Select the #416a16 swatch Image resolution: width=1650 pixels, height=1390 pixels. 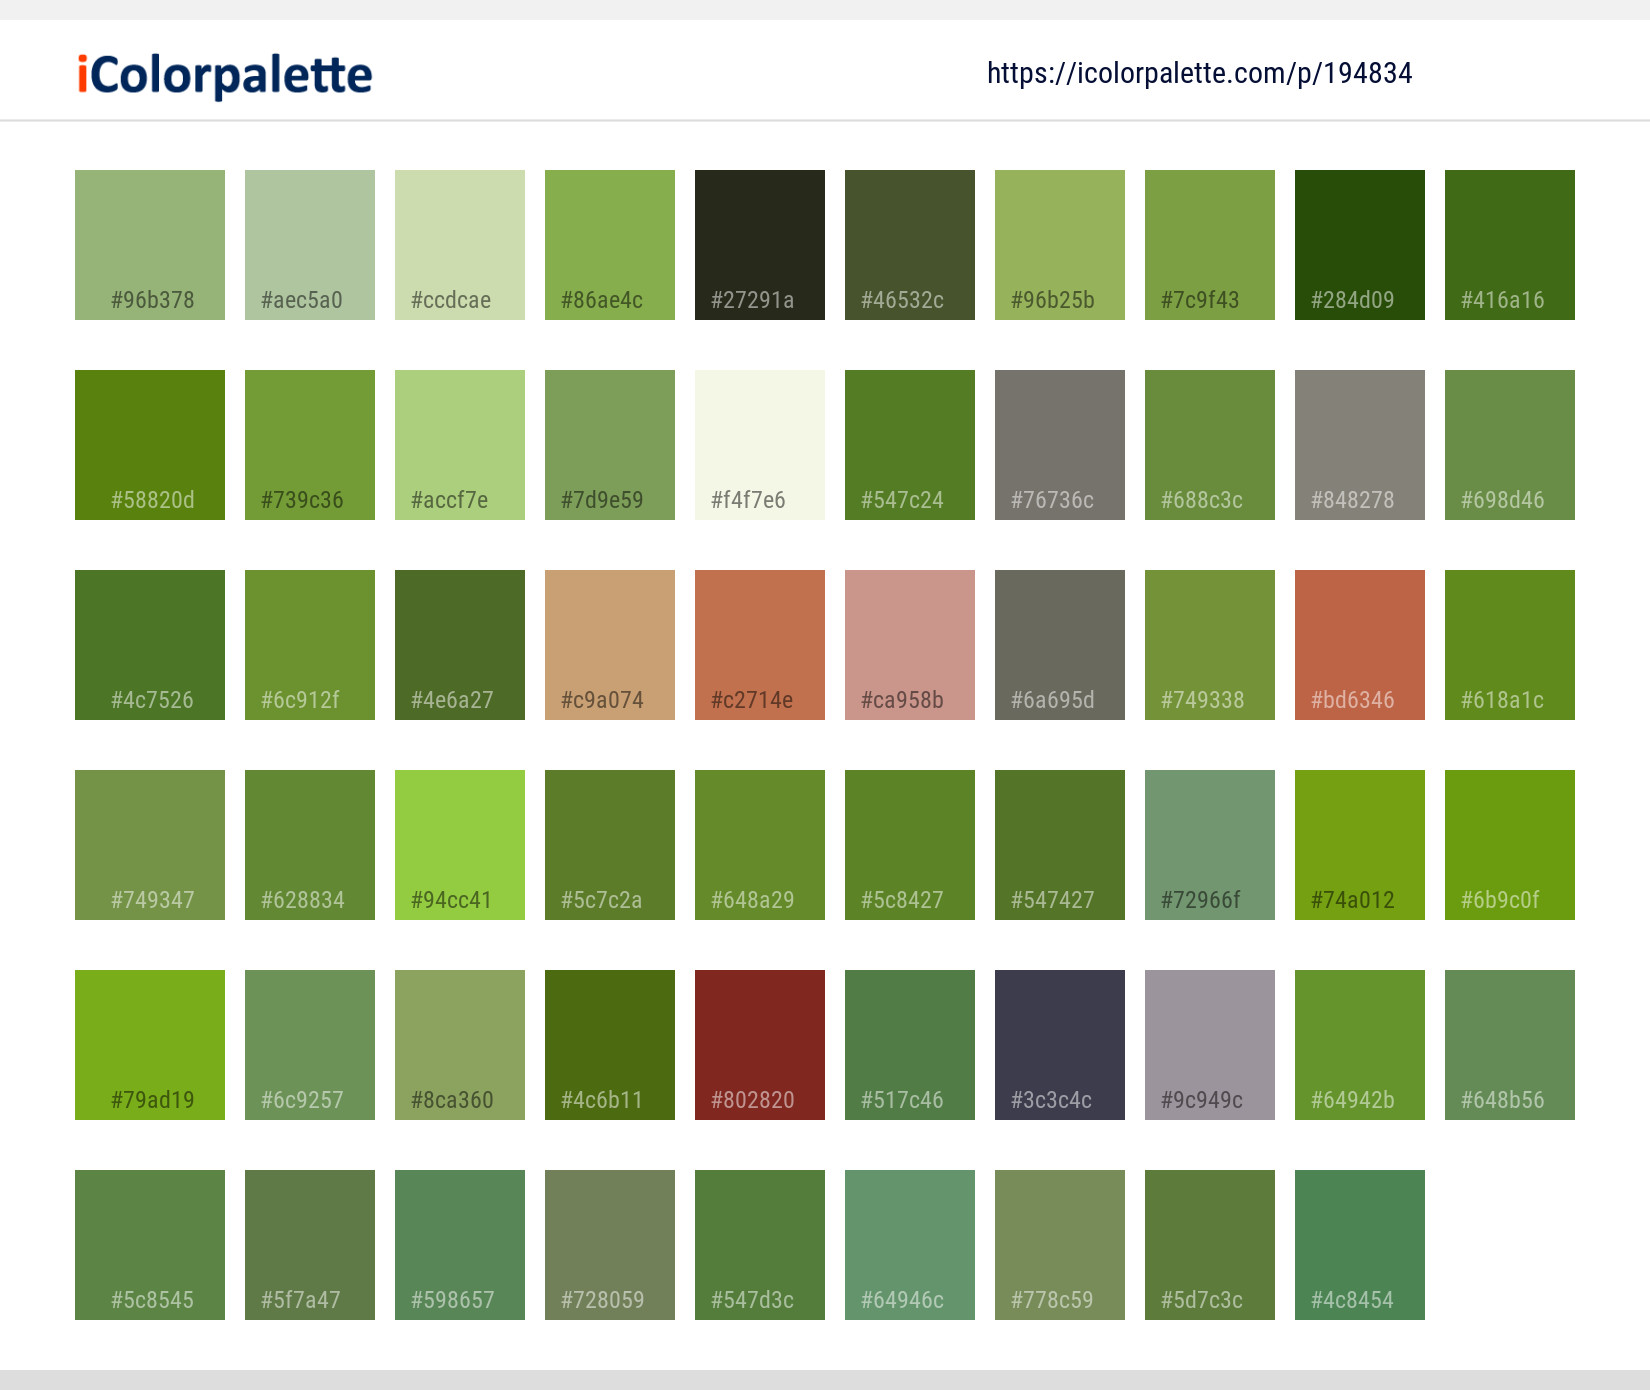click(1510, 245)
